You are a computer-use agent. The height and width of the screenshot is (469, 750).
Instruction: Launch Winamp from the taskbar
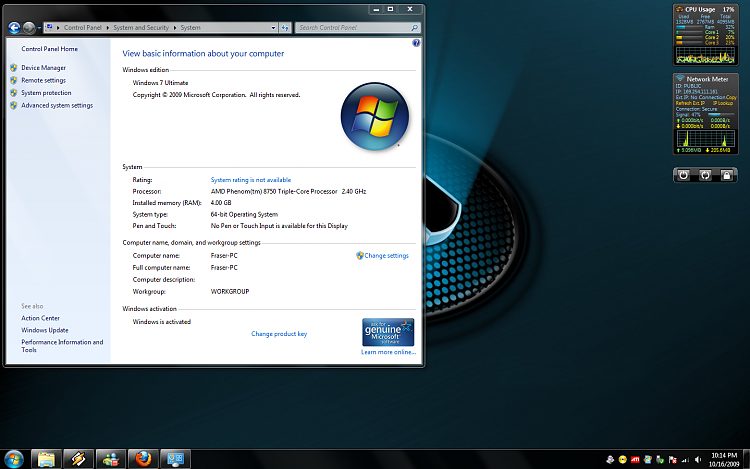pyautogui.click(x=78, y=459)
